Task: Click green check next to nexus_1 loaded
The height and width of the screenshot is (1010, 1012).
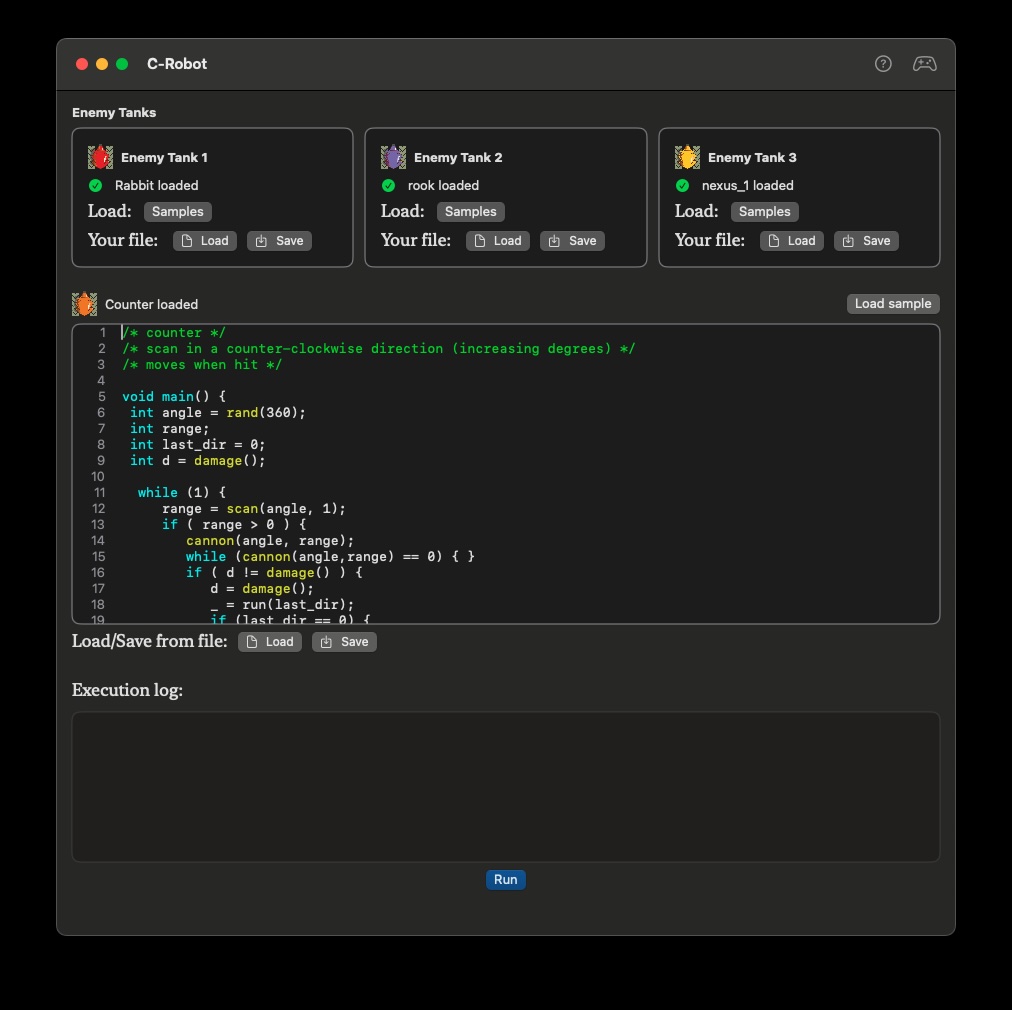Action: [x=682, y=186]
